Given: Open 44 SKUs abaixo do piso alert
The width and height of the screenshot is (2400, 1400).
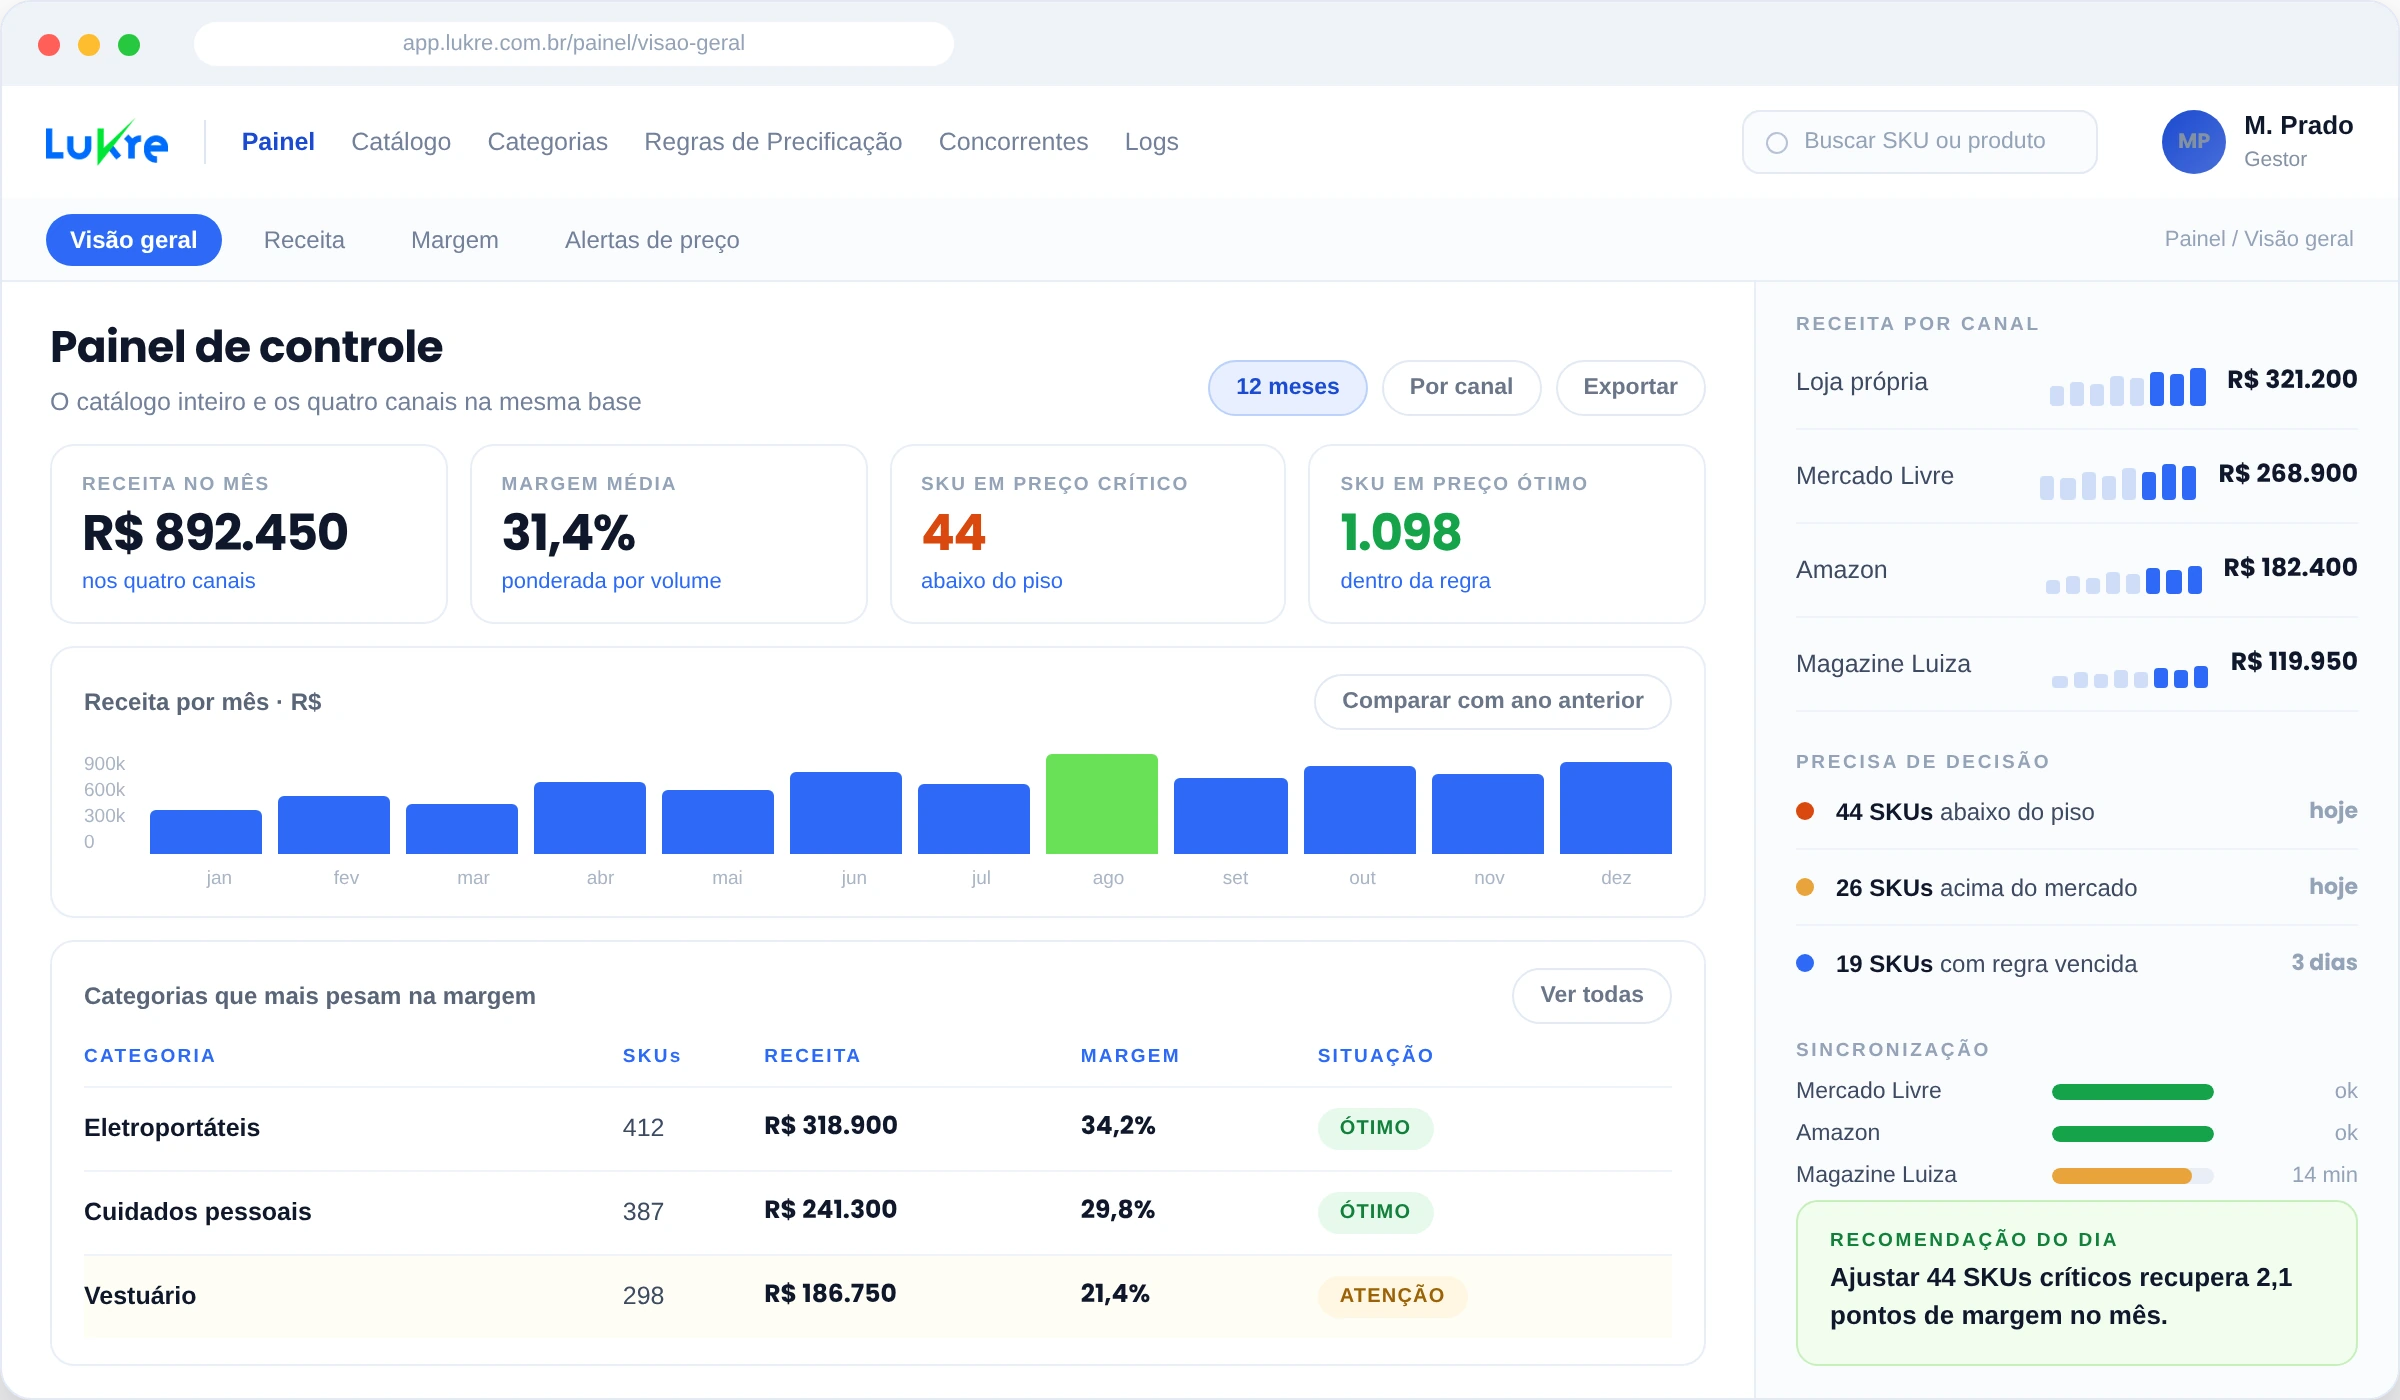Looking at the screenshot, I should click(2077, 812).
